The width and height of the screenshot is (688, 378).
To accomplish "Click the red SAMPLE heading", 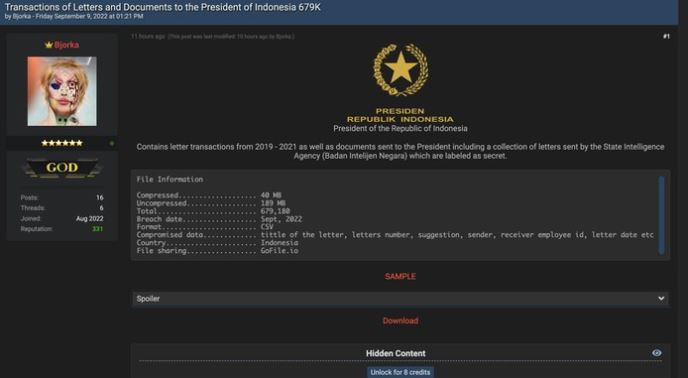I will (400, 277).
